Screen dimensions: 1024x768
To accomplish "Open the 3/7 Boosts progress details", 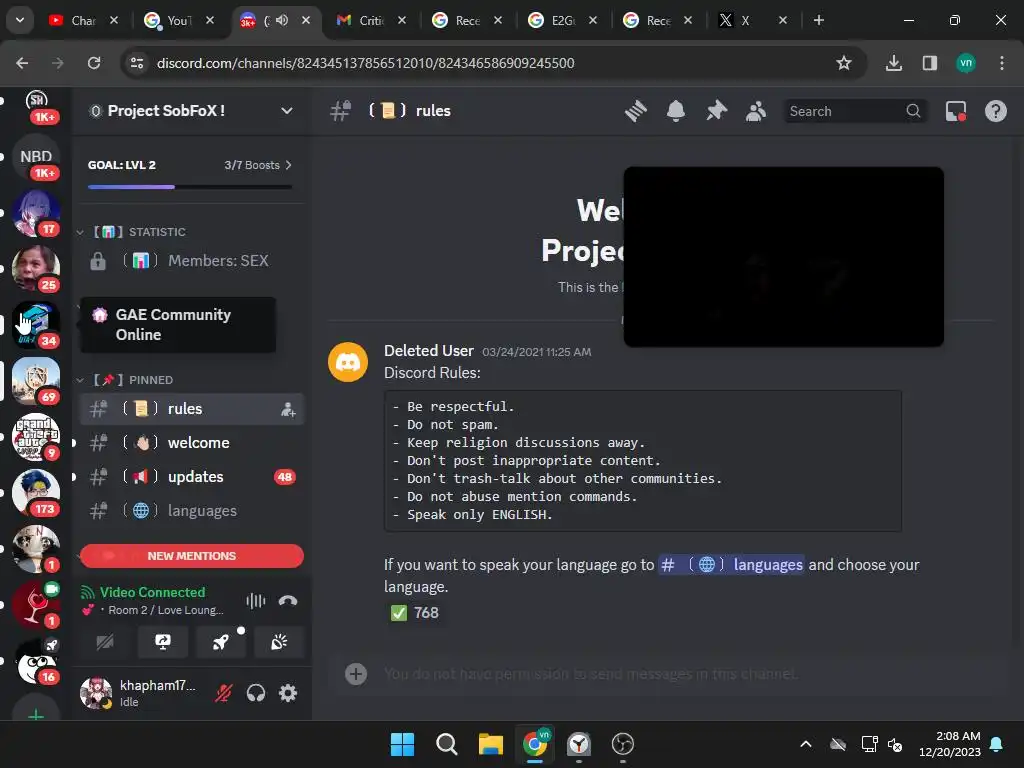I will click(258, 165).
